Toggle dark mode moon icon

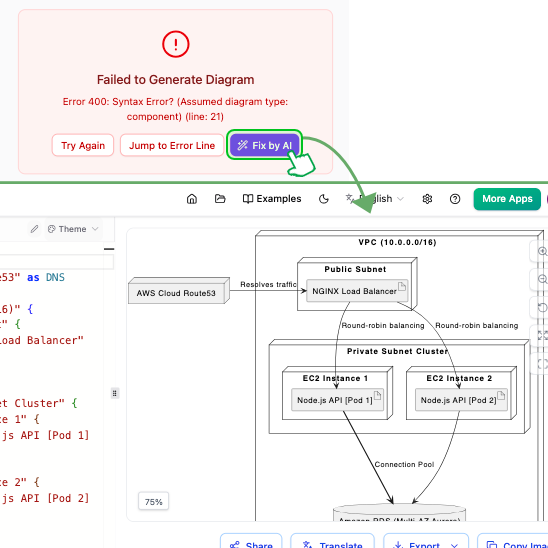[324, 199]
